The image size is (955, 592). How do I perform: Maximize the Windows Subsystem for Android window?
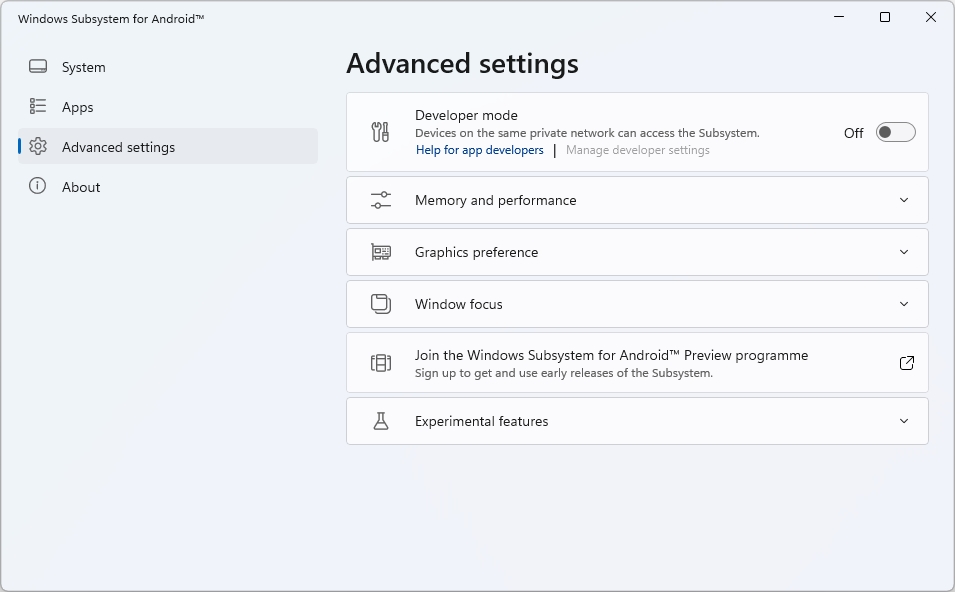[885, 17]
